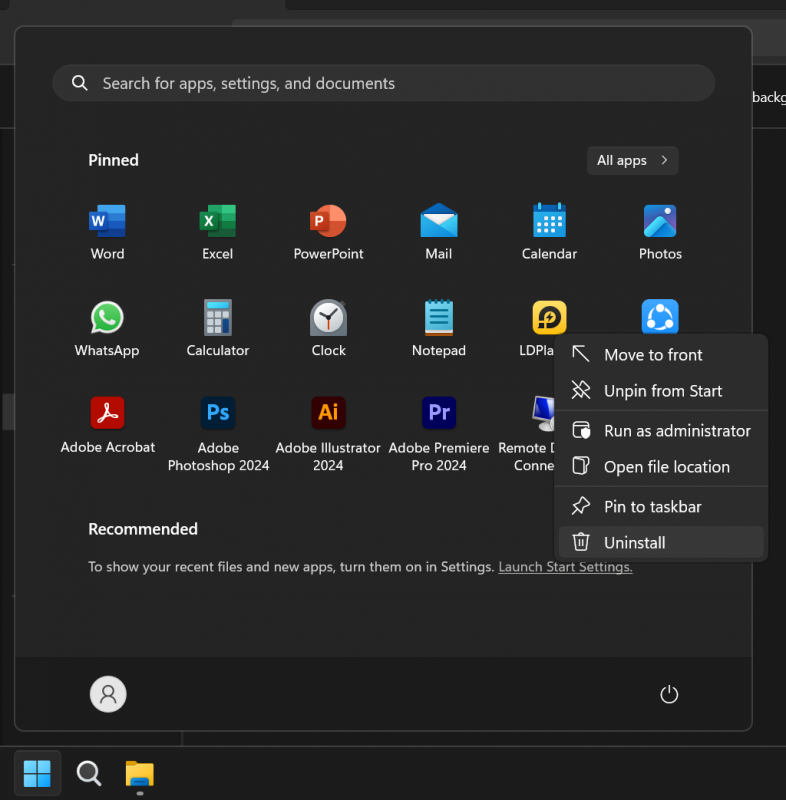This screenshot has width=786, height=800.
Task: Open the user account profile menu
Action: pos(108,694)
